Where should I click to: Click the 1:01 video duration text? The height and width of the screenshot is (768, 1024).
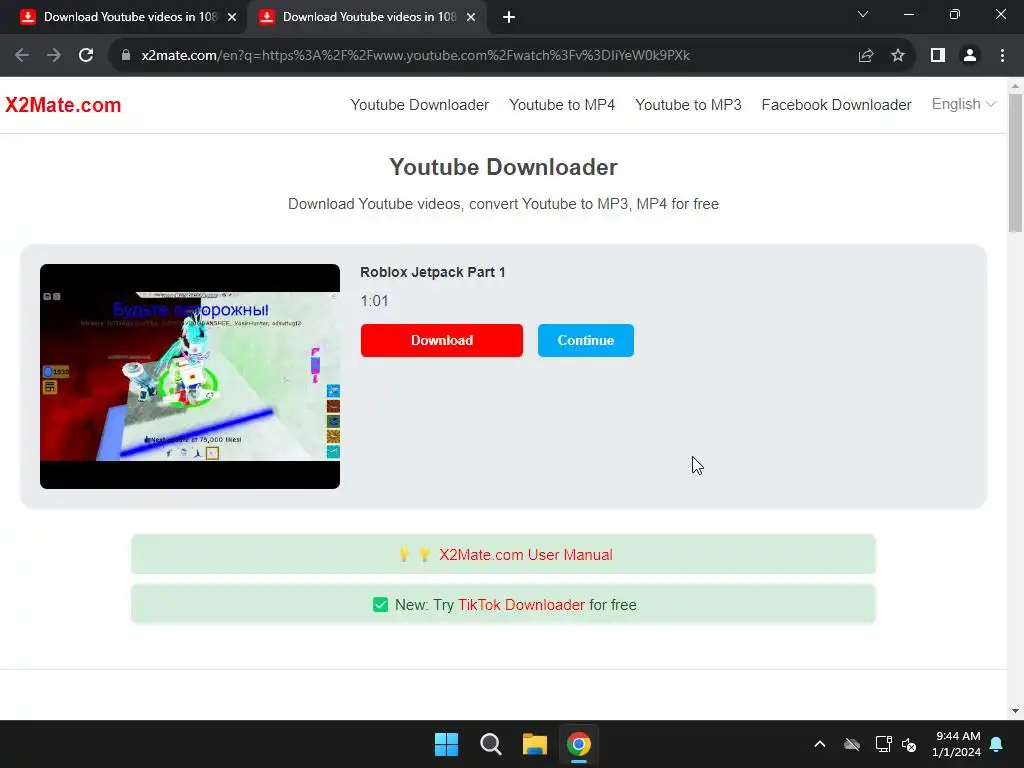tap(374, 301)
